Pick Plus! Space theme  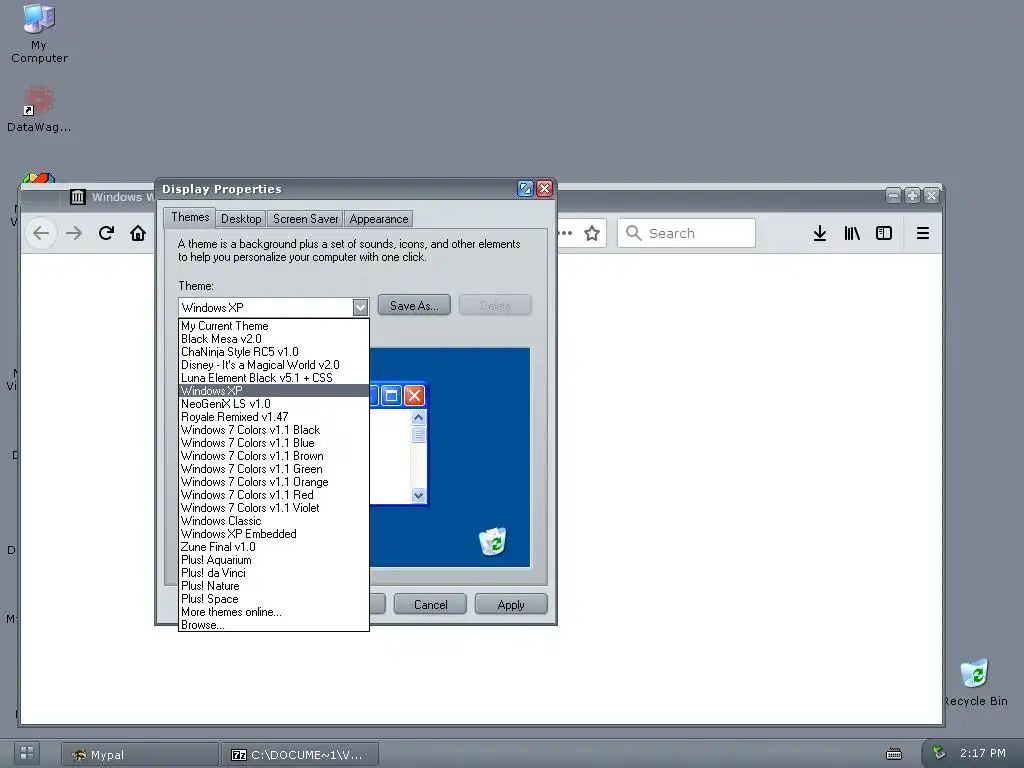tap(274, 600)
